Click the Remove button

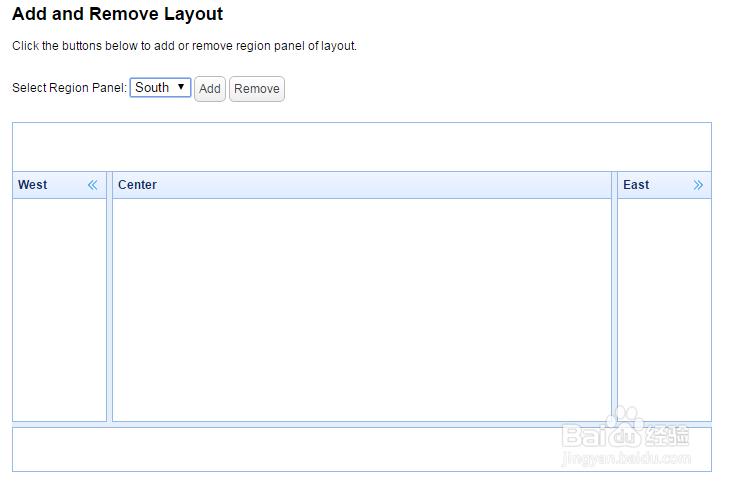pos(257,89)
